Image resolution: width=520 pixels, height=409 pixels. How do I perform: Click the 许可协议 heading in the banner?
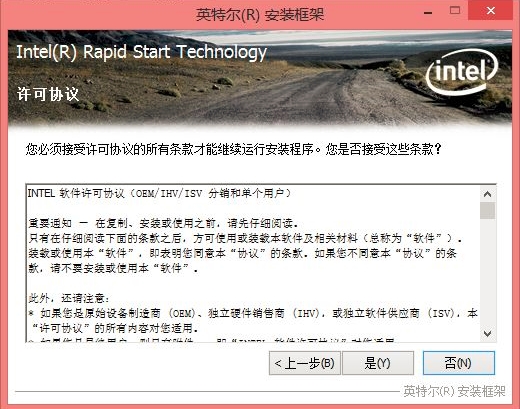(48, 95)
